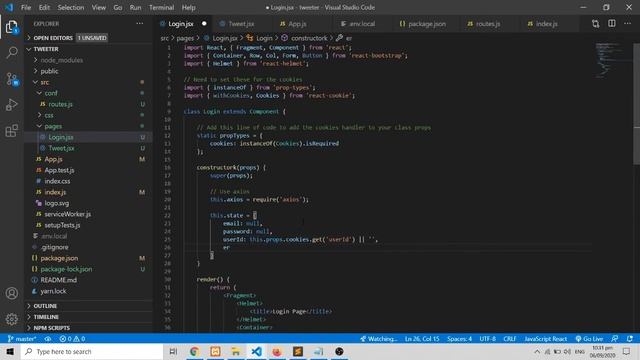Open routes.js in the file tree
Image resolution: width=640 pixels, height=360 pixels.
[x=89, y=104]
